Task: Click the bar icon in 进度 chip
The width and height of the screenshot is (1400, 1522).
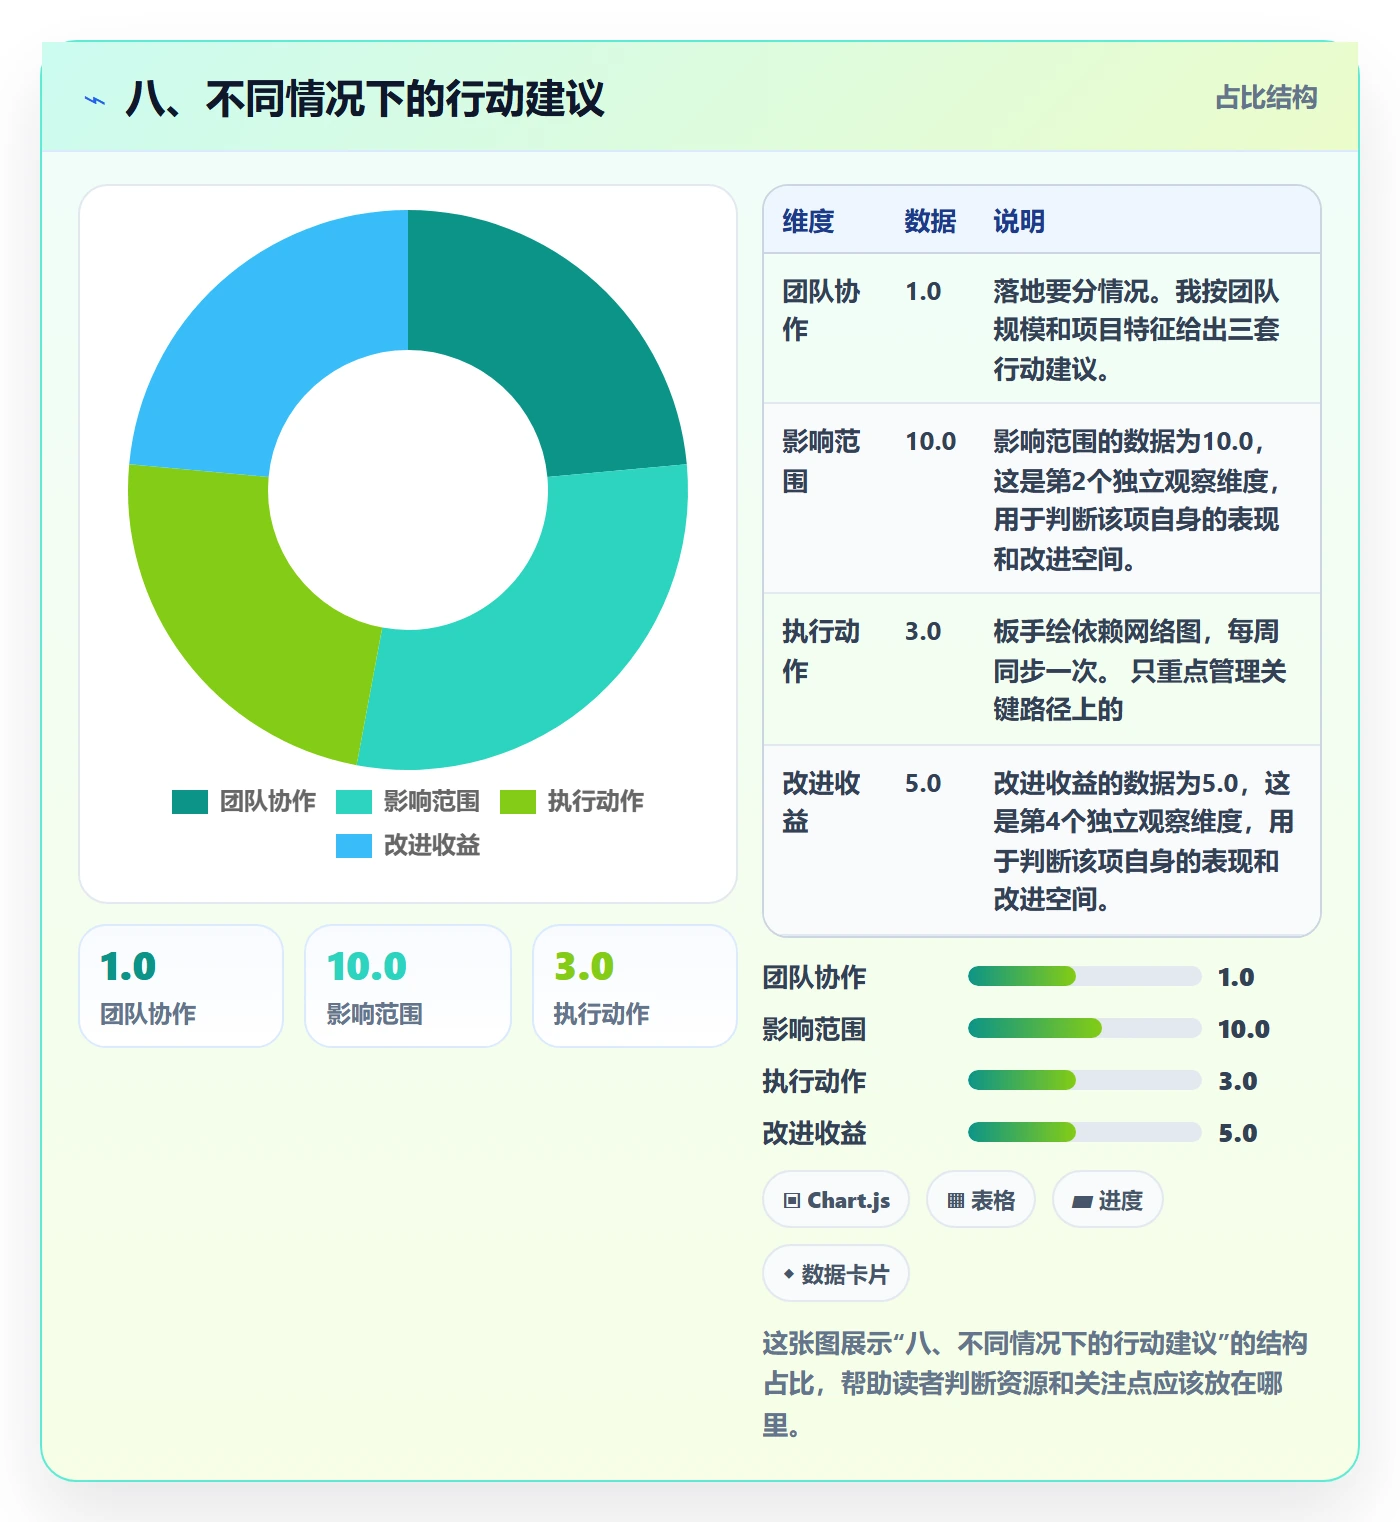Action: (1082, 1201)
